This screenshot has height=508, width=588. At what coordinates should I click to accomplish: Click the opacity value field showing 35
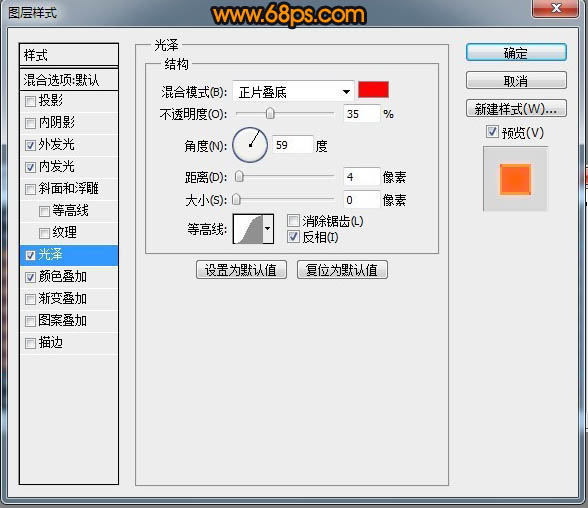click(x=362, y=114)
